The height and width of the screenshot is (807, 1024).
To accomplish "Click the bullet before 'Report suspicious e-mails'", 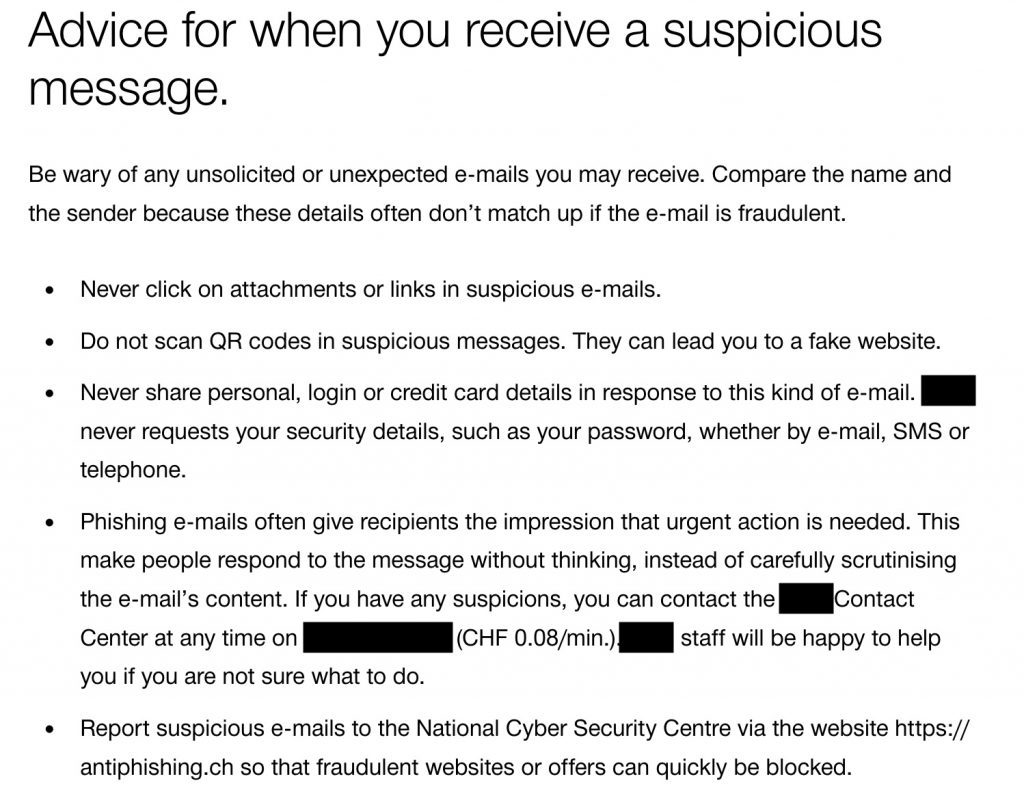I will pos(50,729).
